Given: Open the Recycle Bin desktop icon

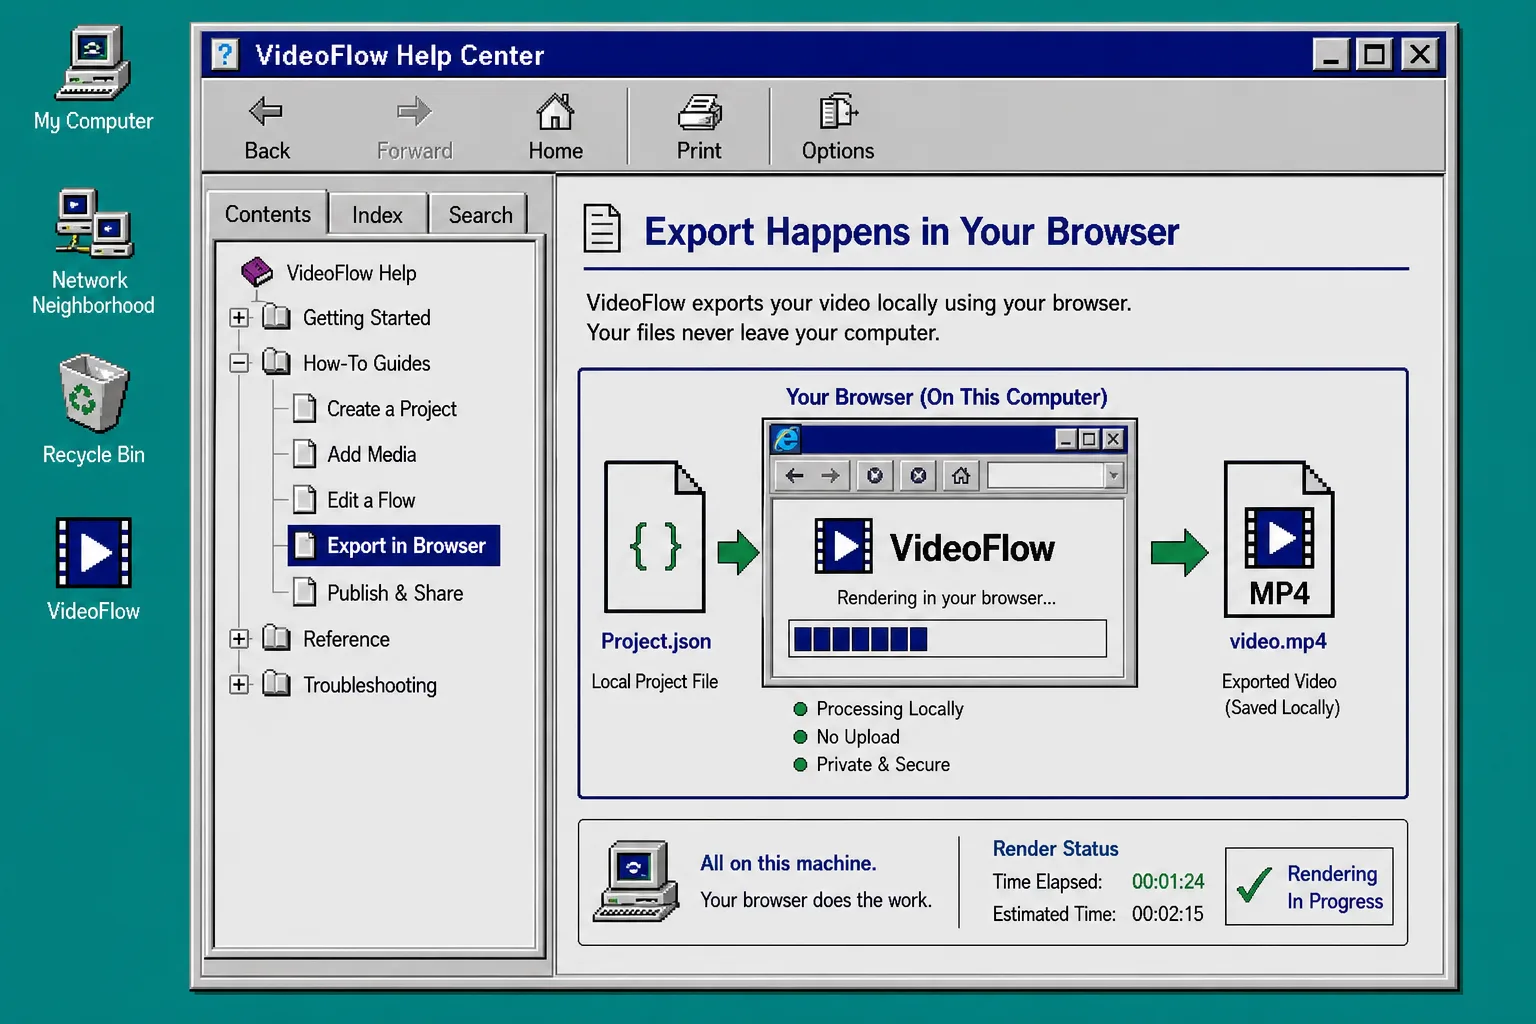Looking at the screenshot, I should click(x=93, y=409).
